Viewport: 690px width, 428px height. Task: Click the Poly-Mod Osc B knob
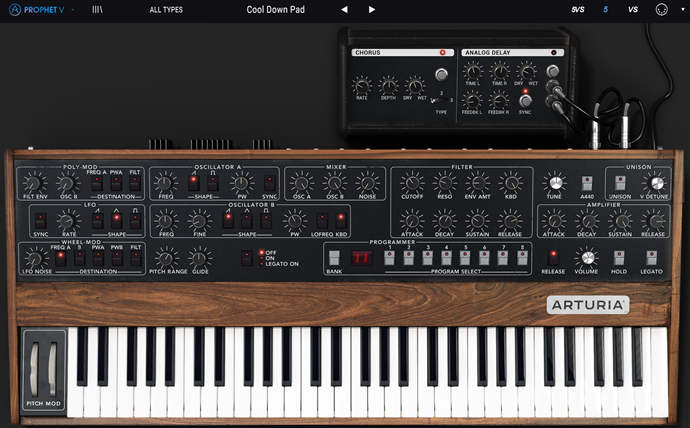(67, 183)
